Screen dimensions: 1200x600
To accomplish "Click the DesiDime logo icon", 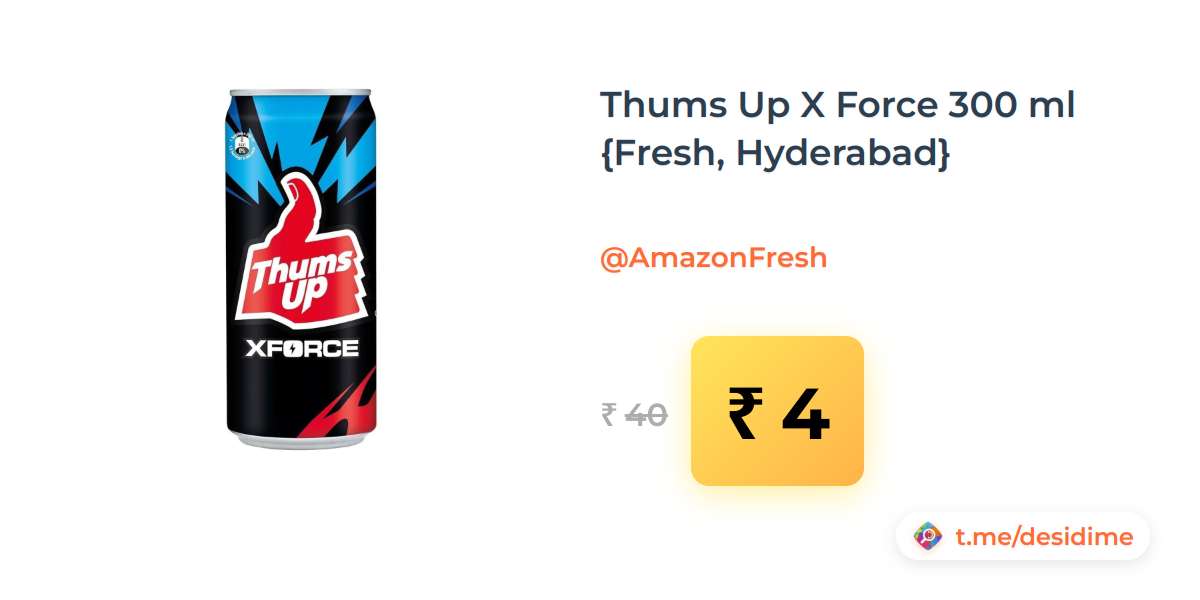I will (928, 537).
